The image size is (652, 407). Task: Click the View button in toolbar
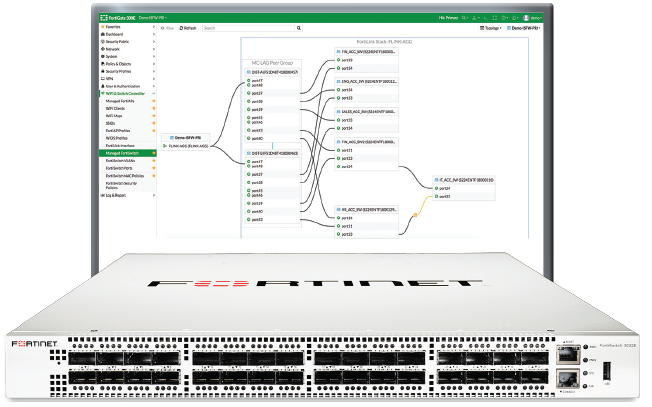tap(168, 28)
